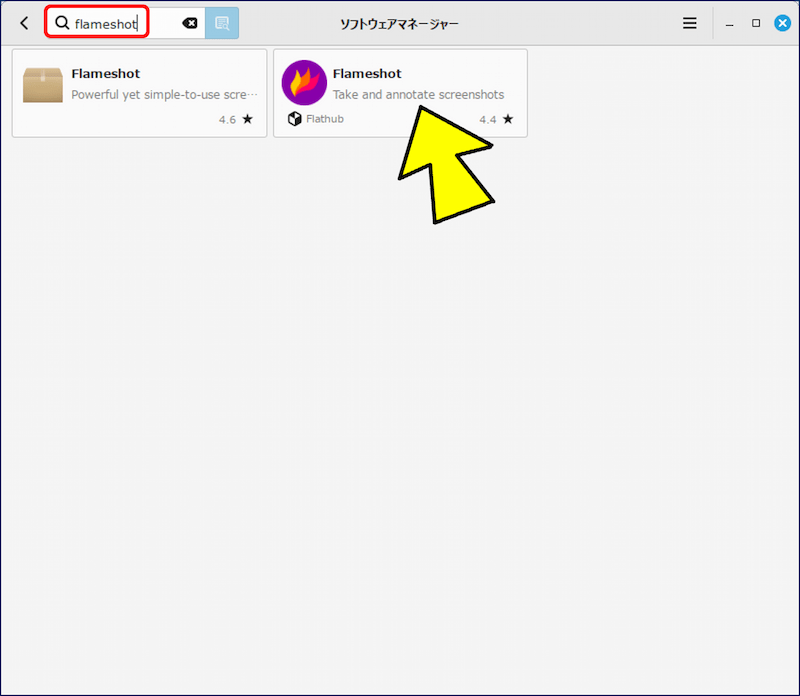Click the purple Flameshot flame icon
This screenshot has height=696, width=800.
coord(304,83)
